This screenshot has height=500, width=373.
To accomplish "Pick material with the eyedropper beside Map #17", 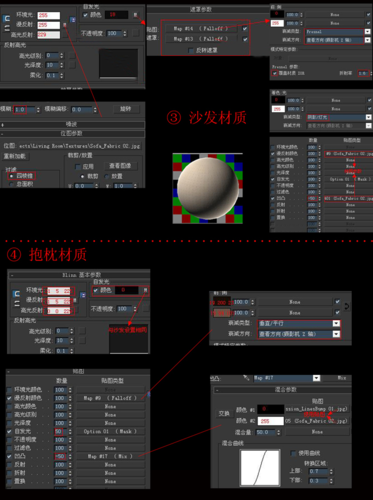I will click(246, 378).
